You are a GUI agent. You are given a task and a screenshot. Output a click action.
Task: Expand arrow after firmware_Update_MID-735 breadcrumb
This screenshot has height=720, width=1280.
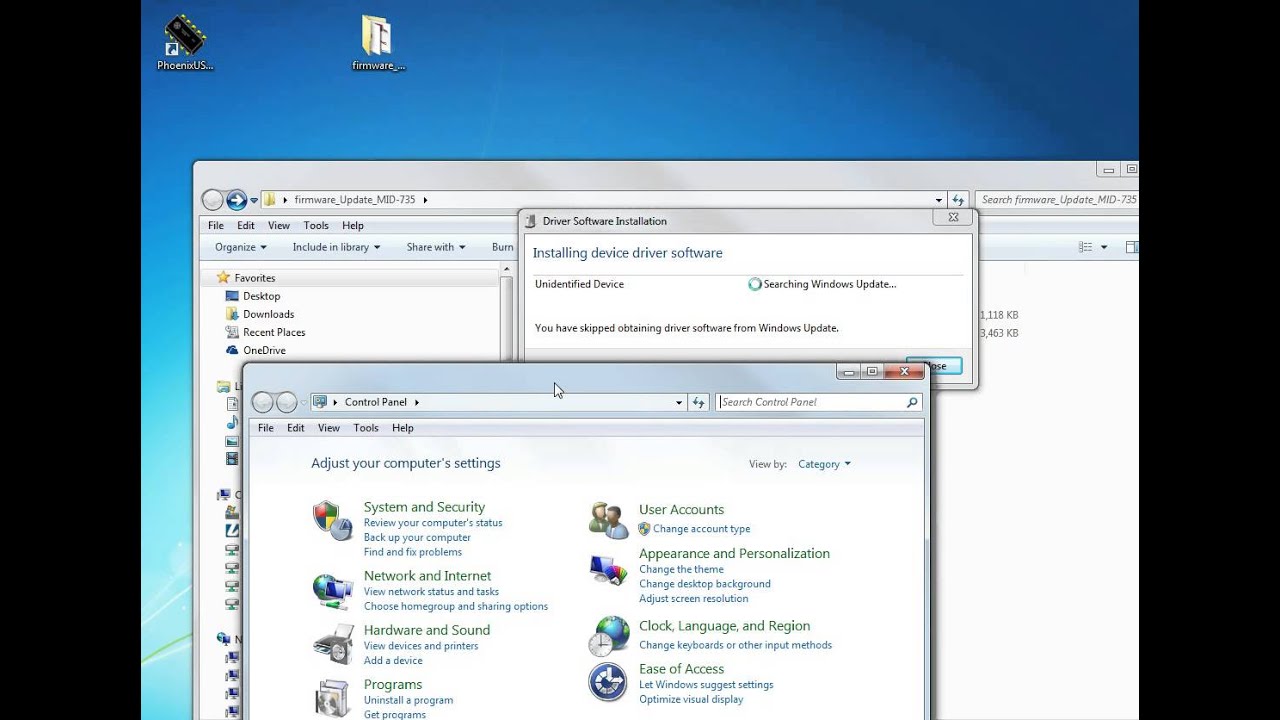[x=425, y=200]
